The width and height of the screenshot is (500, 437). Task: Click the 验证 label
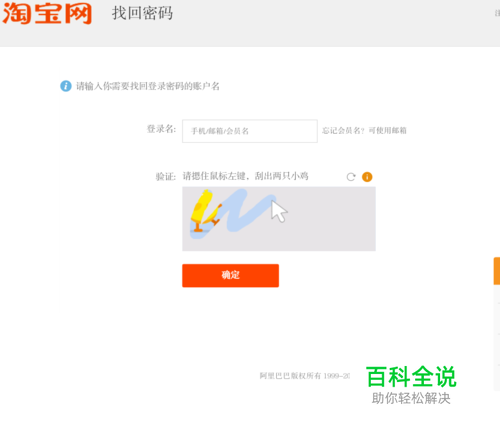[166, 177]
